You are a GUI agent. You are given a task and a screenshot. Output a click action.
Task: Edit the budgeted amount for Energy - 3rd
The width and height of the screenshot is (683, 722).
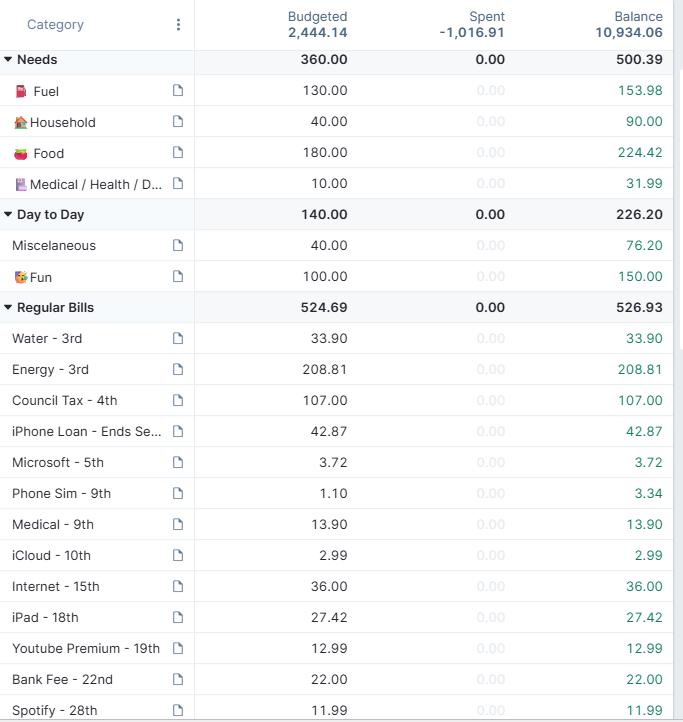pyautogui.click(x=325, y=369)
